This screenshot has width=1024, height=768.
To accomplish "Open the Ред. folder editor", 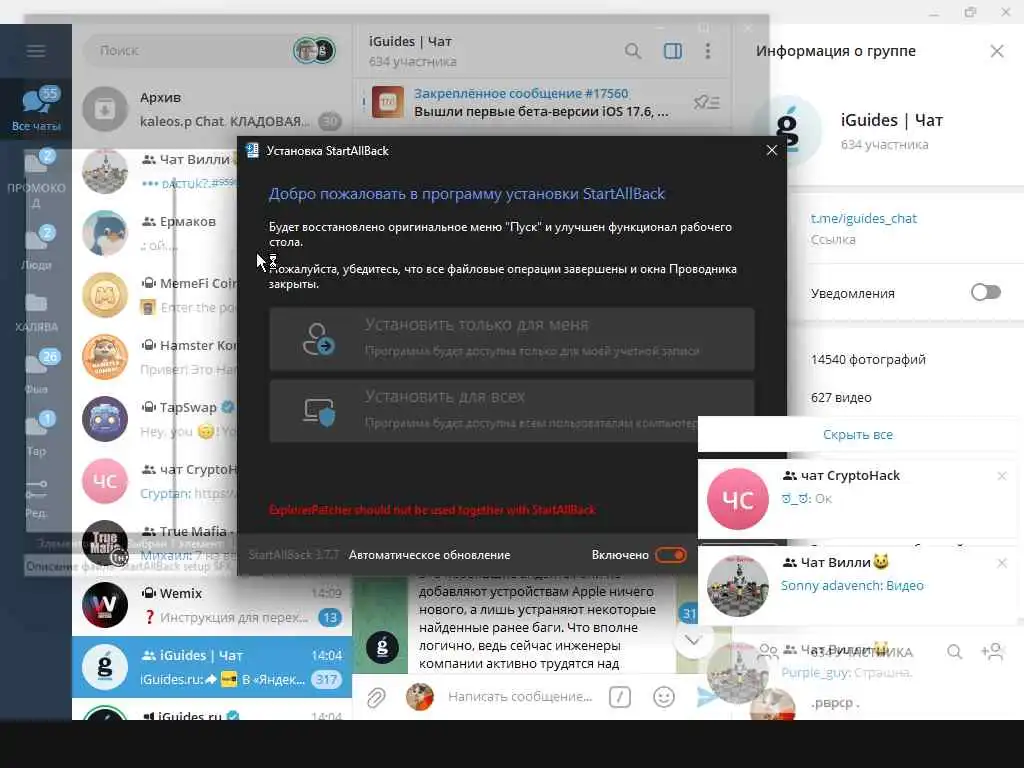I will point(36,498).
